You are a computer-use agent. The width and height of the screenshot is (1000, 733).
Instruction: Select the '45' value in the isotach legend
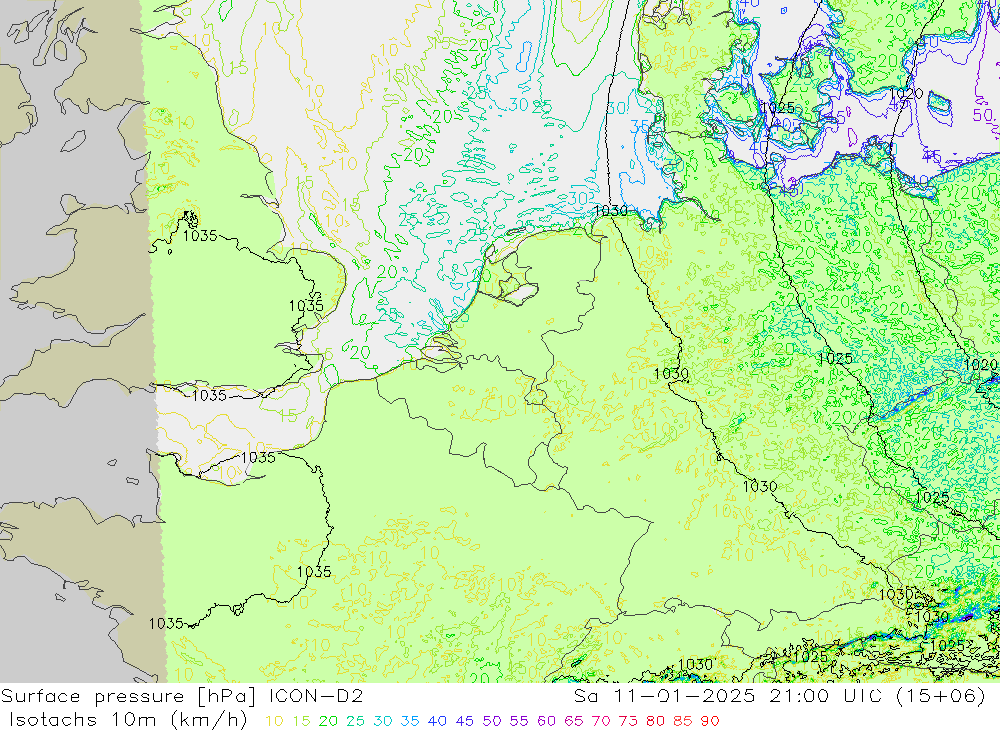coord(464,721)
